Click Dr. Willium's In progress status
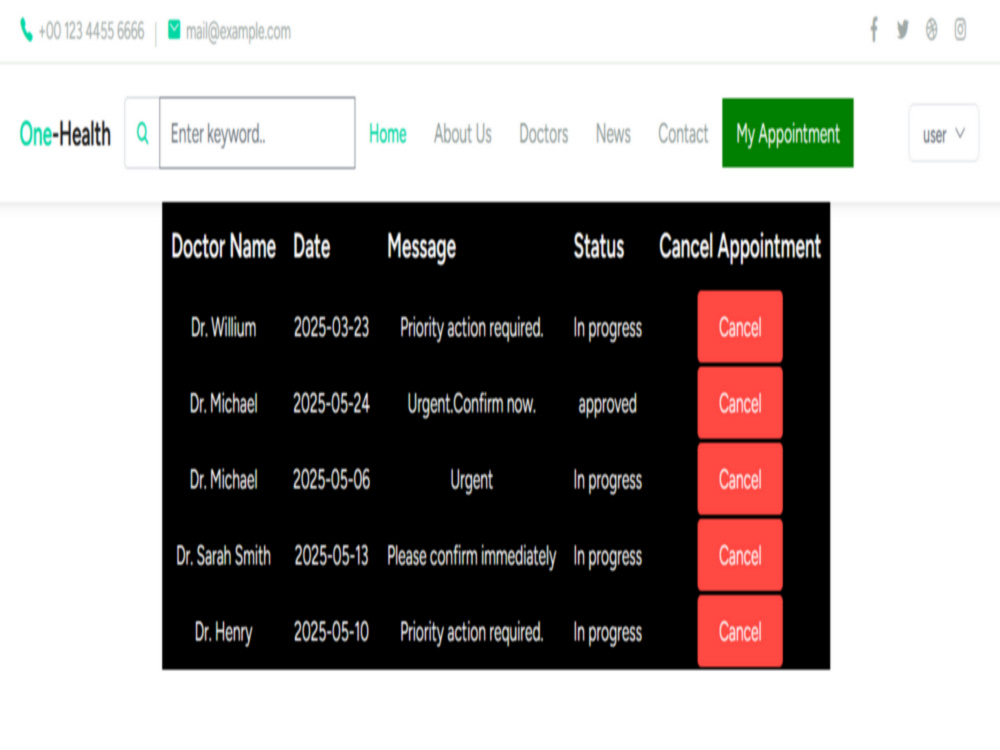The image size is (1000, 750). coord(607,328)
